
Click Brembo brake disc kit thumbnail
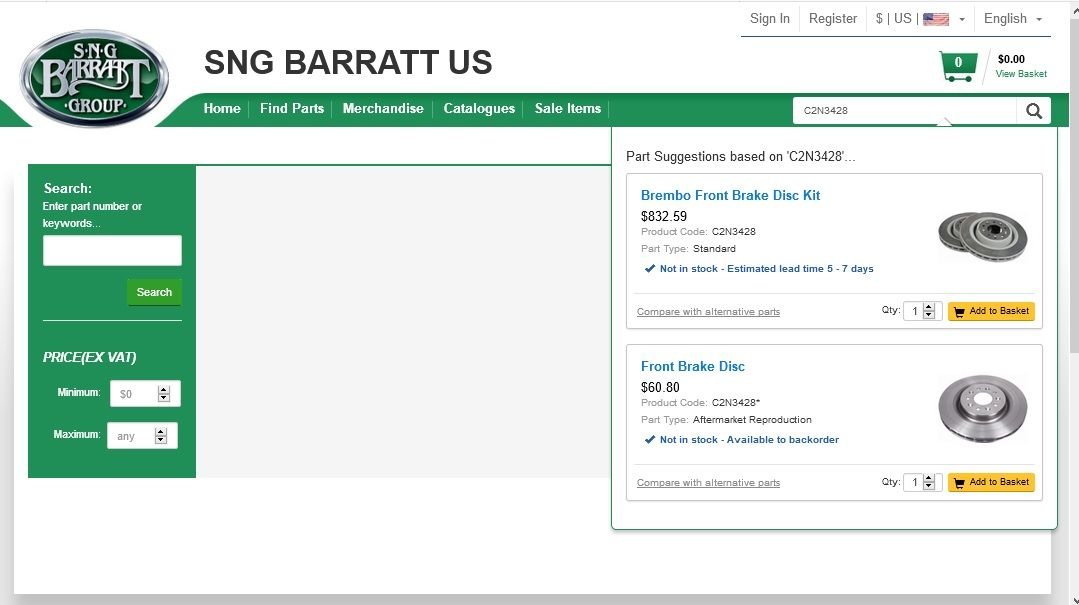point(982,236)
